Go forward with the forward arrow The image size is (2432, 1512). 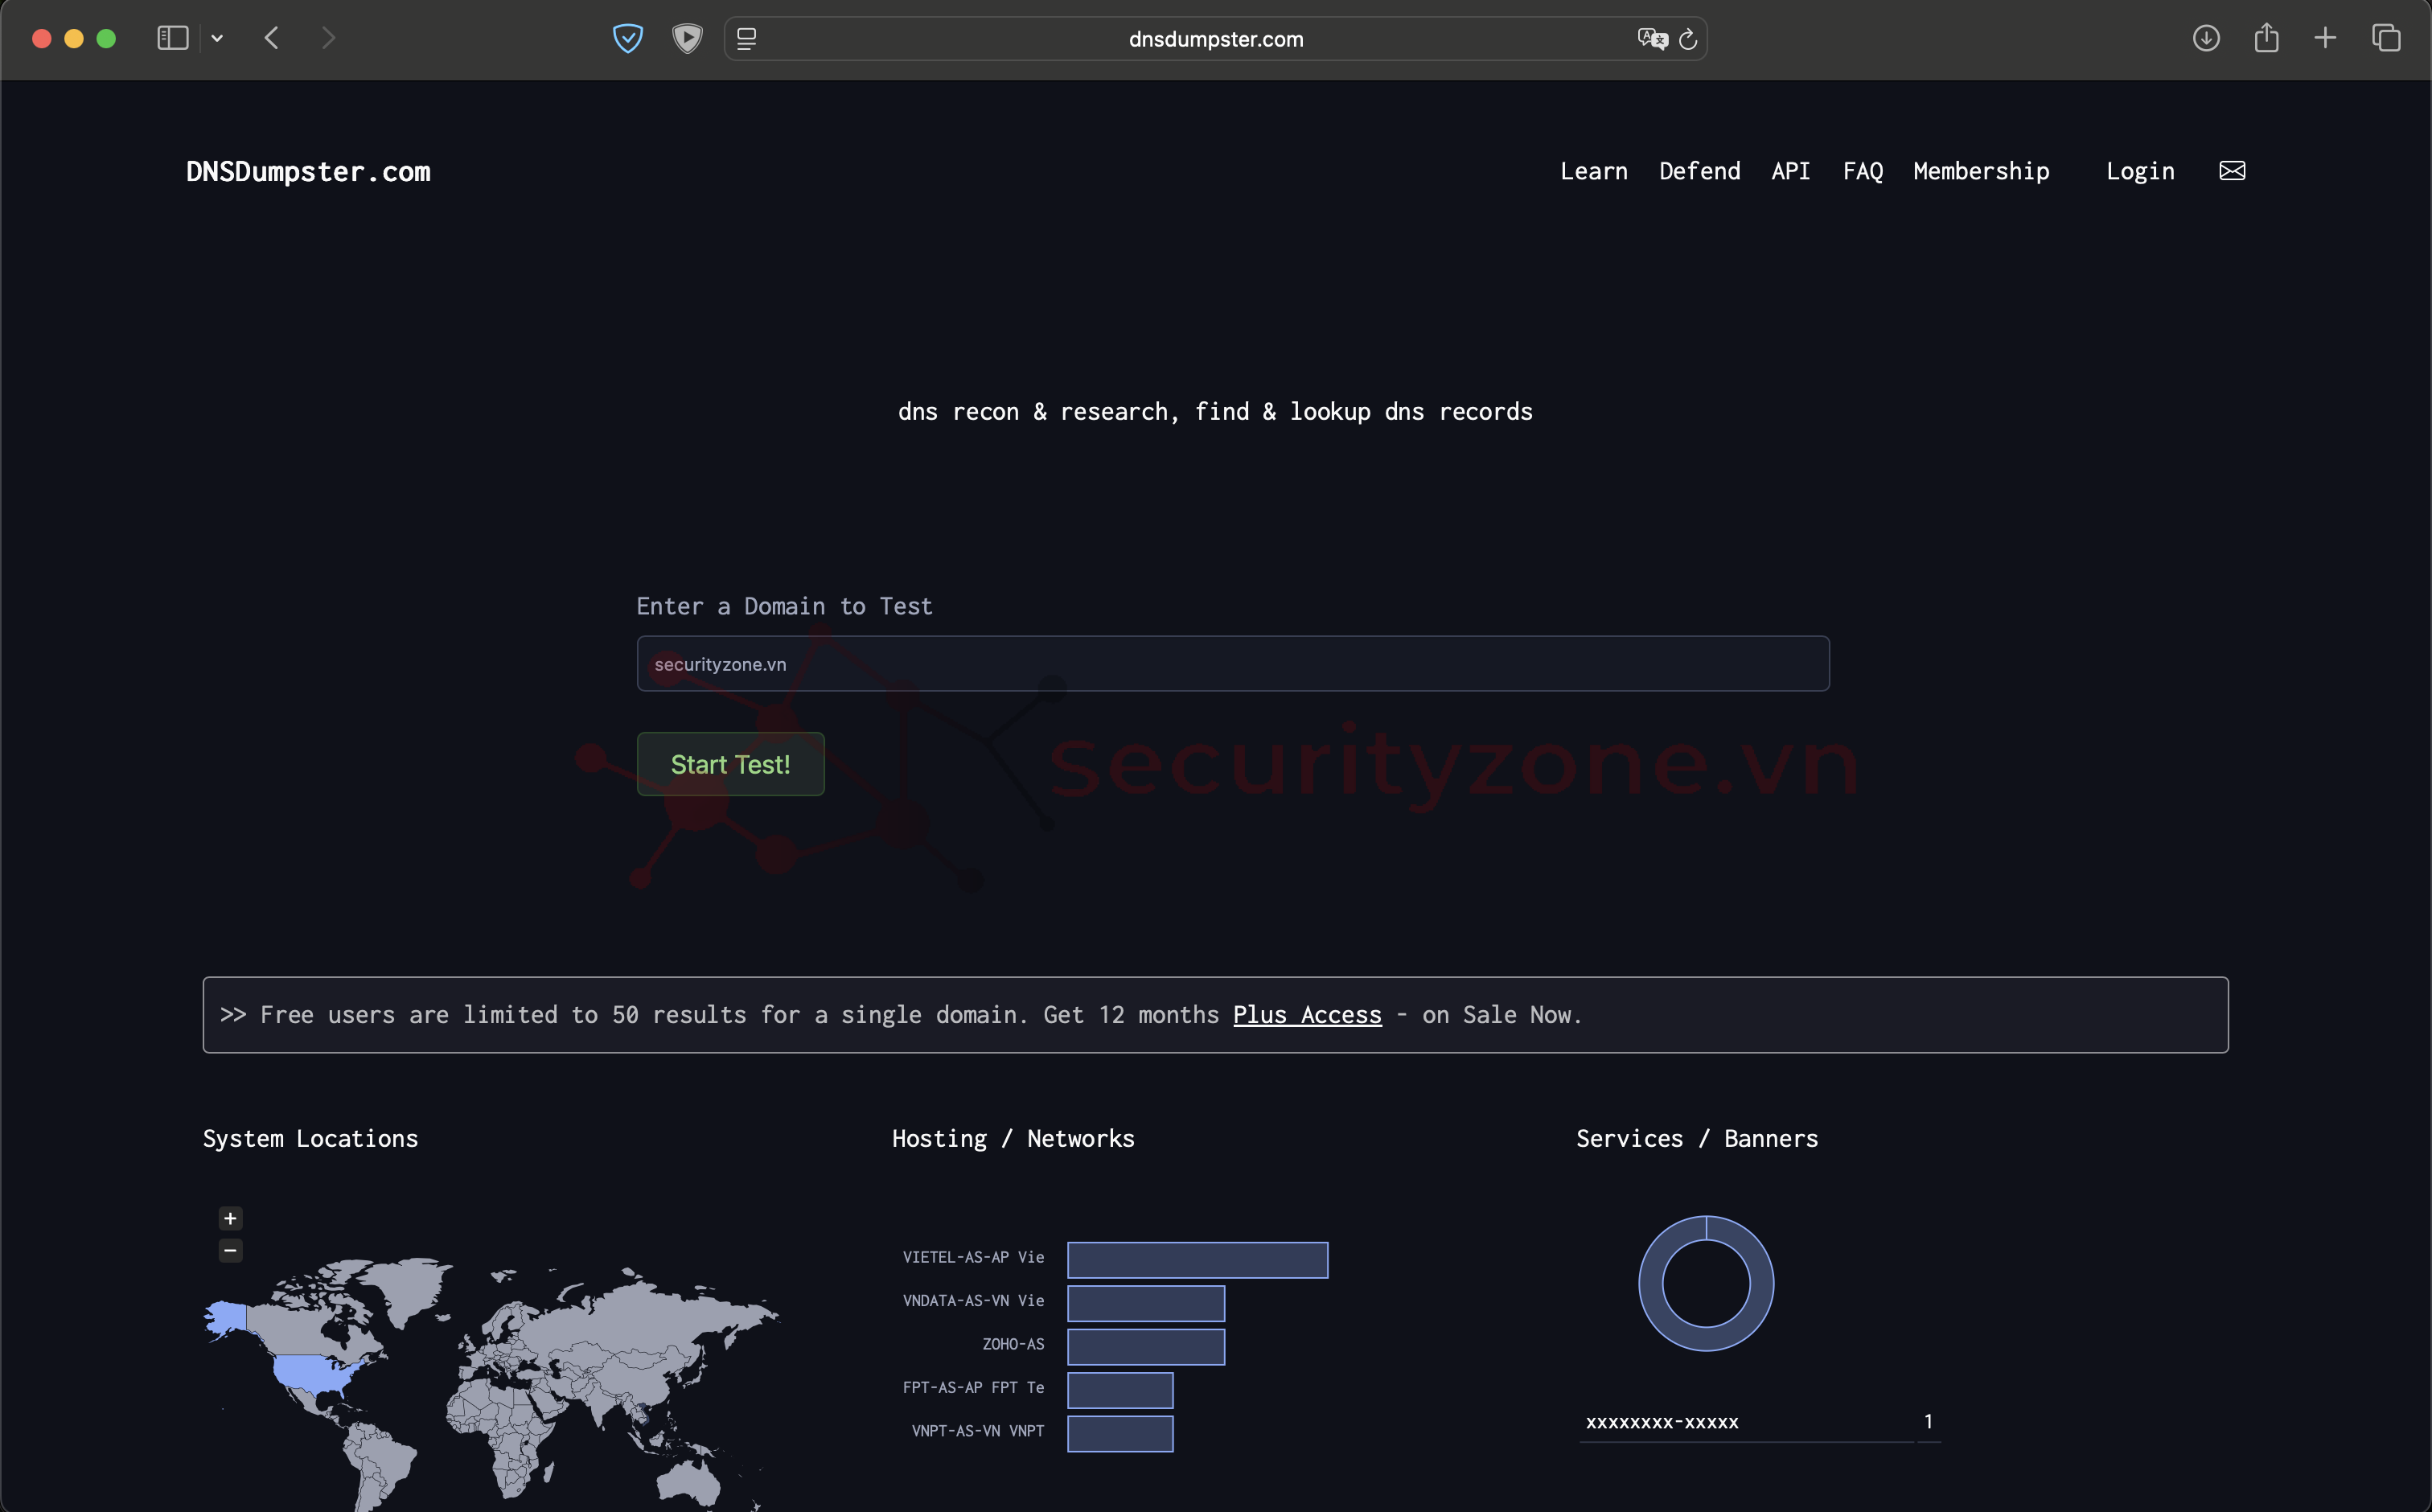pos(328,38)
